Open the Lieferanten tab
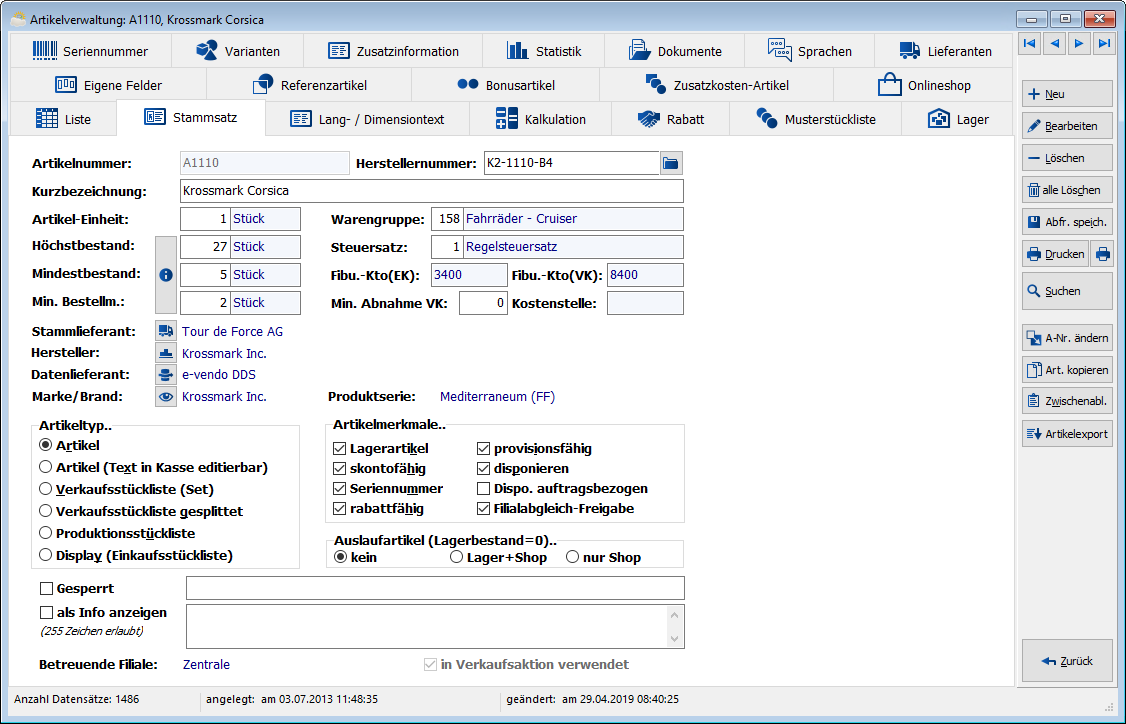The width and height of the screenshot is (1126, 724). 944,51
